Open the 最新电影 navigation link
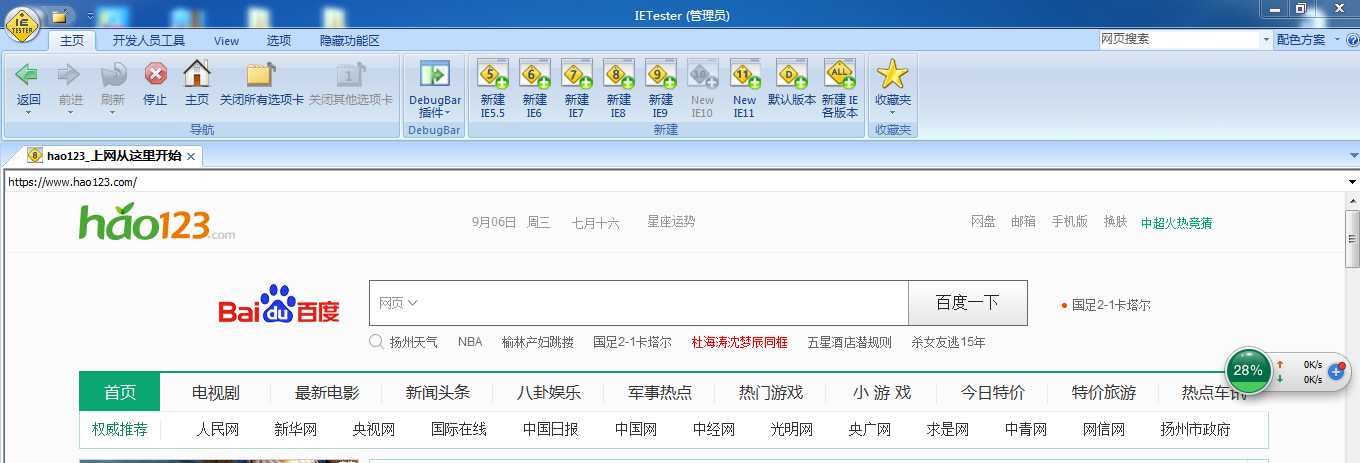This screenshot has height=463, width=1360. tap(327, 393)
